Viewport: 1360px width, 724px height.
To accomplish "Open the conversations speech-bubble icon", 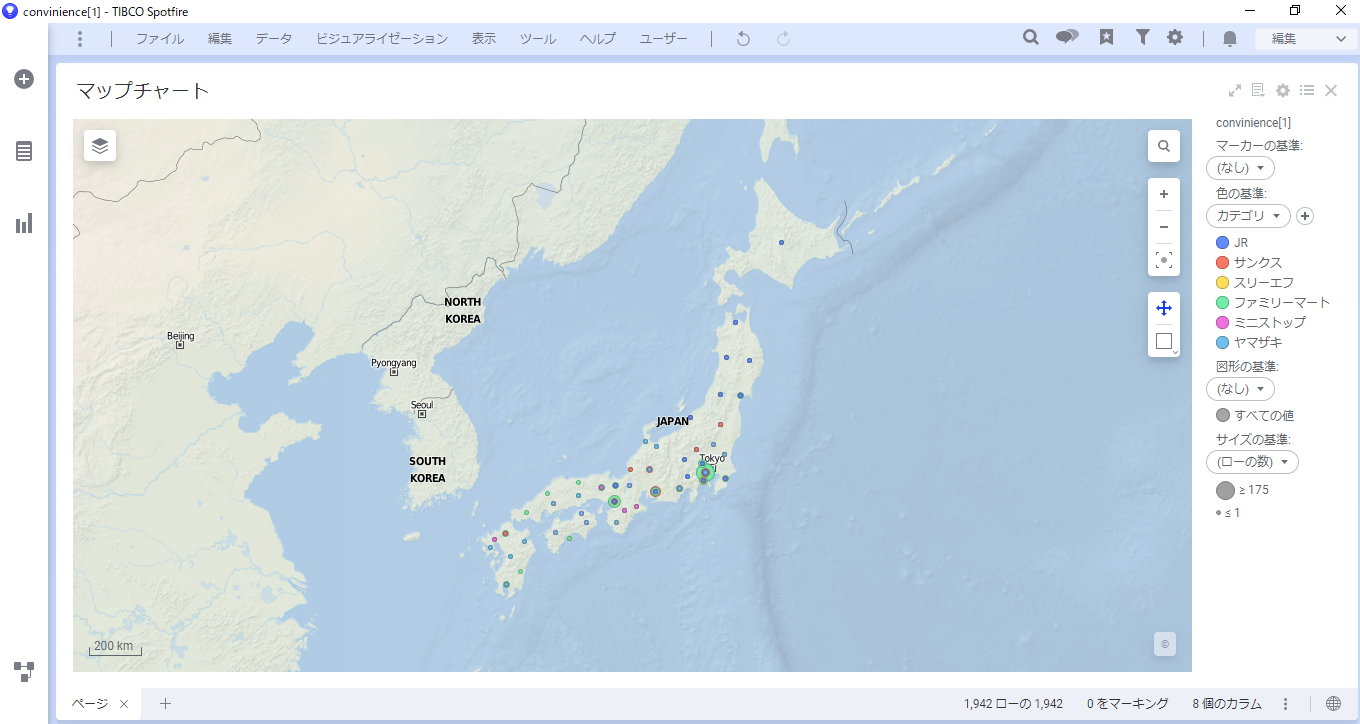I will click(1067, 37).
